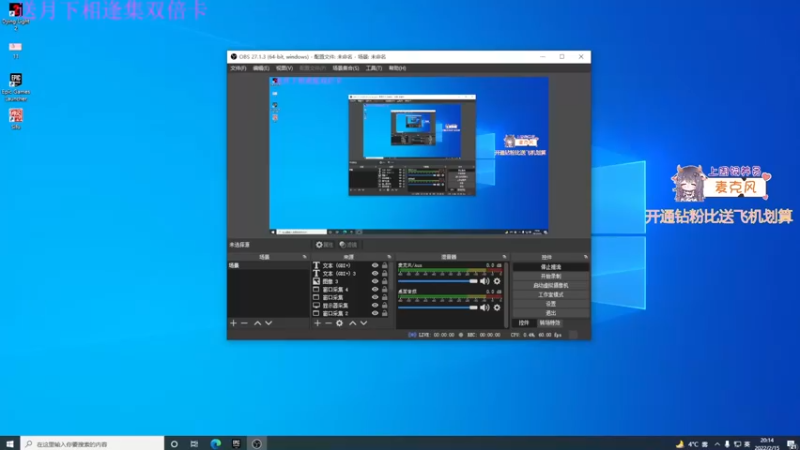Adjust the 麦克风/Aux volume slider

pos(438,281)
